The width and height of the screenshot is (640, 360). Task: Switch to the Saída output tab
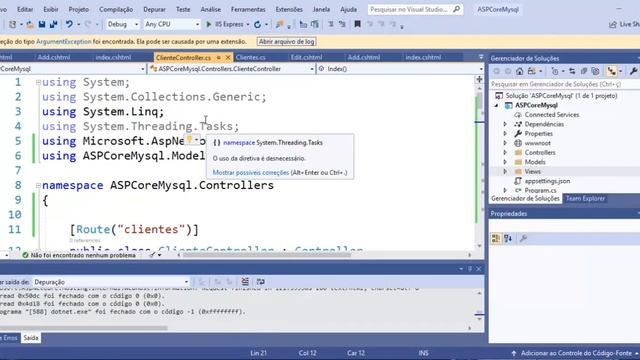pos(31,338)
